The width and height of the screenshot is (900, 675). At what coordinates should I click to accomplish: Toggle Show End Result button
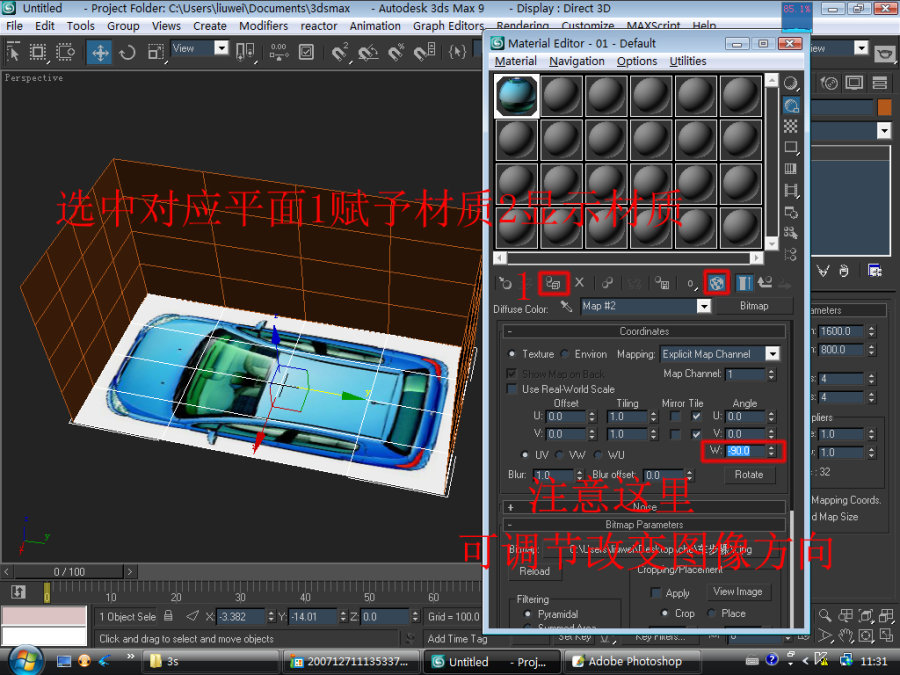744,283
